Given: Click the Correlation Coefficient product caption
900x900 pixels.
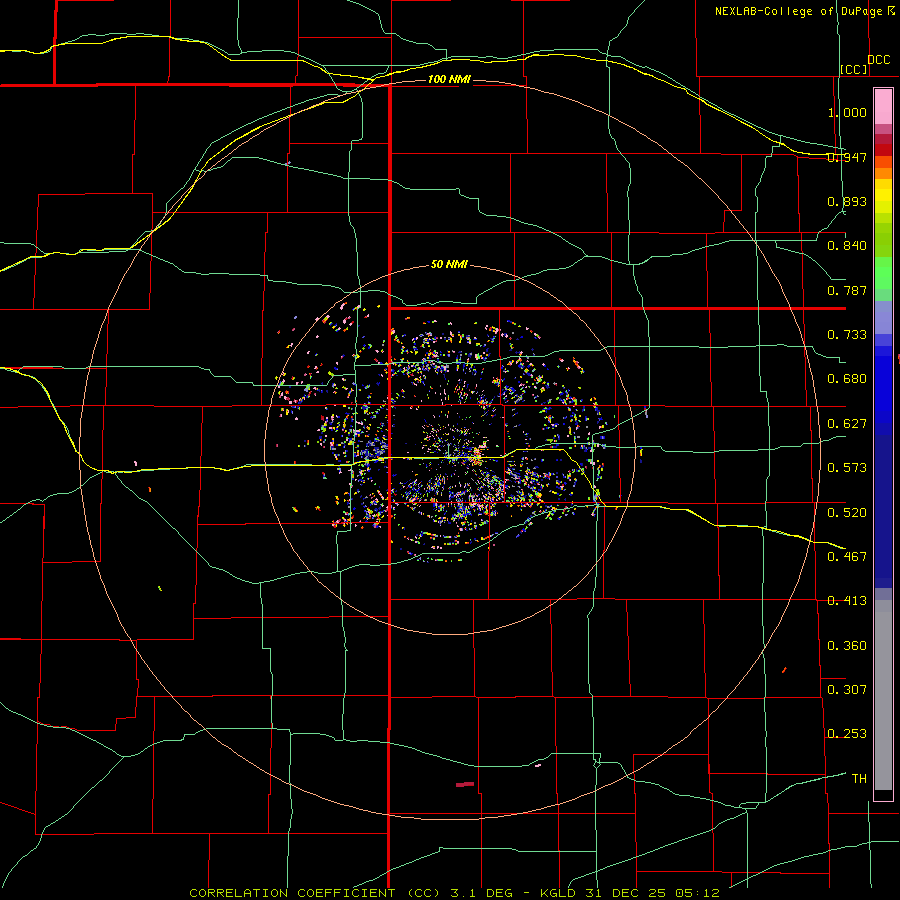Looking at the screenshot, I should pos(455,893).
